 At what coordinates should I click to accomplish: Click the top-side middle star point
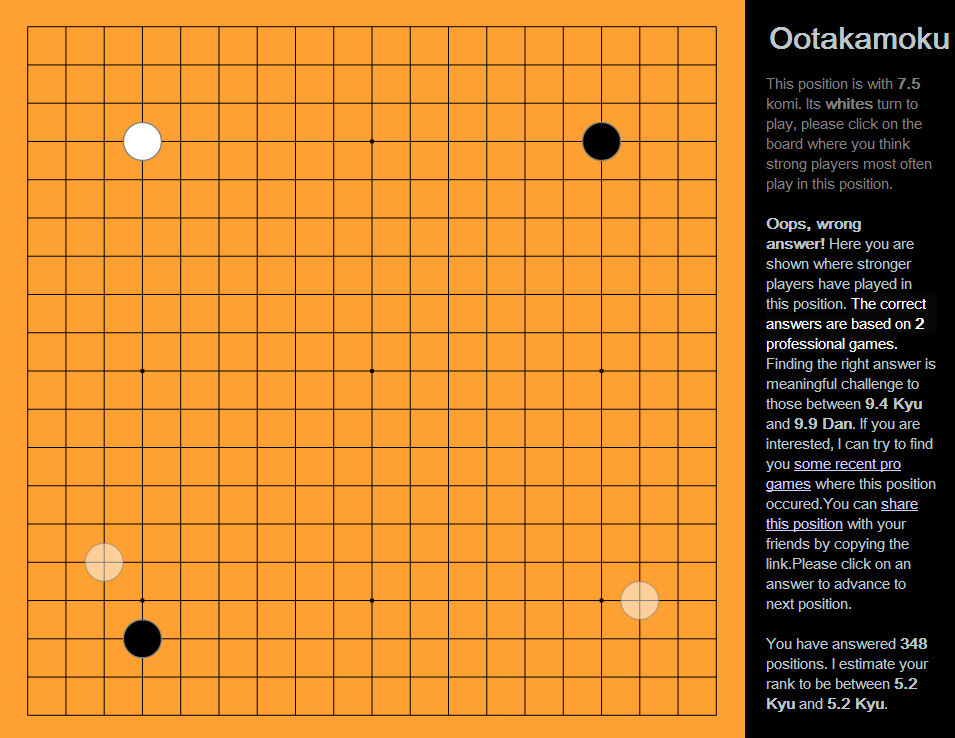372,141
